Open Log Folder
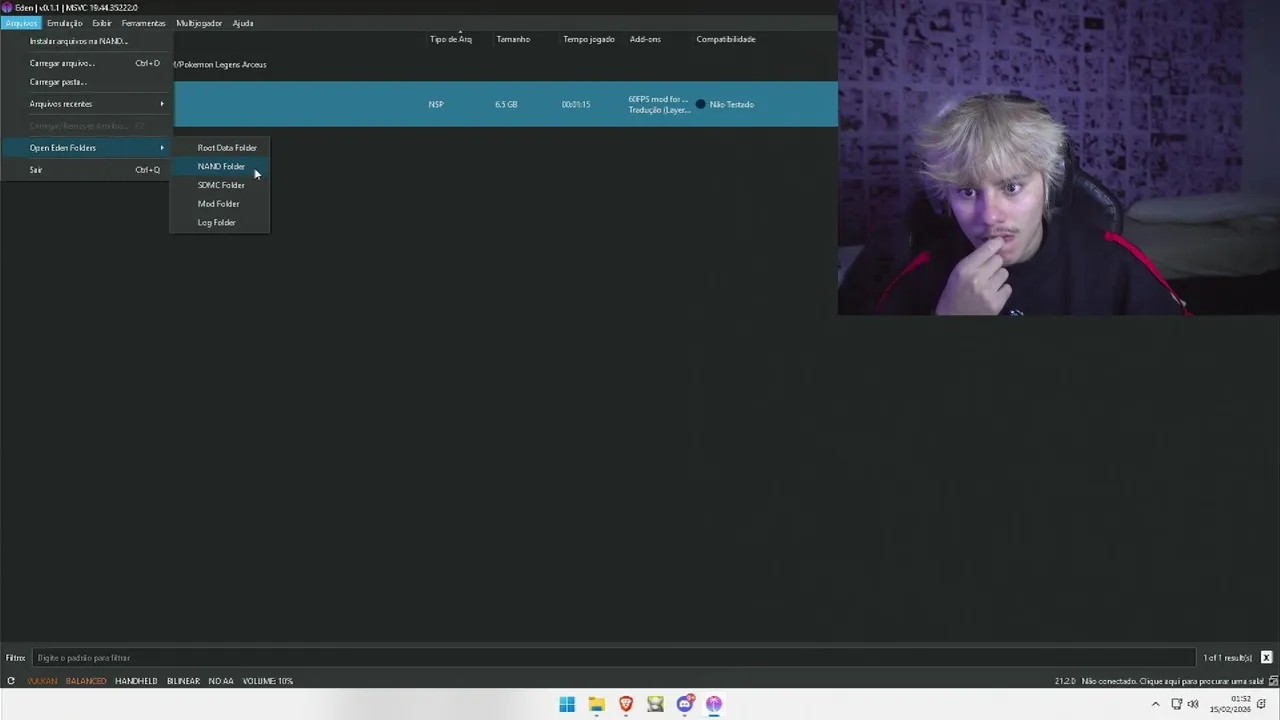 (220, 222)
